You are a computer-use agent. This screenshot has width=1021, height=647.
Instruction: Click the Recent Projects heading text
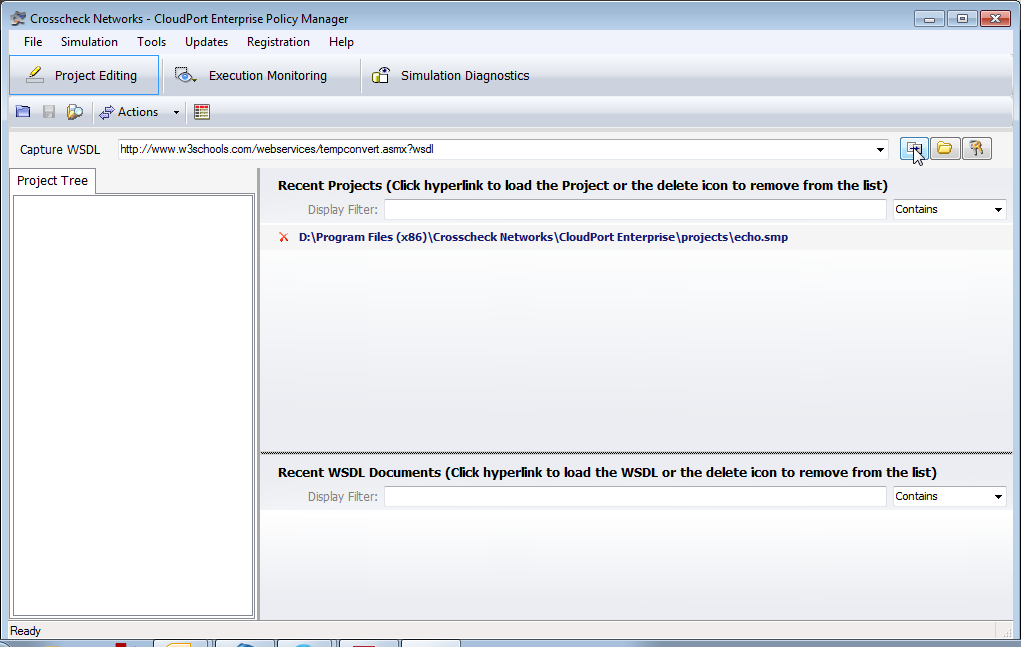point(583,186)
